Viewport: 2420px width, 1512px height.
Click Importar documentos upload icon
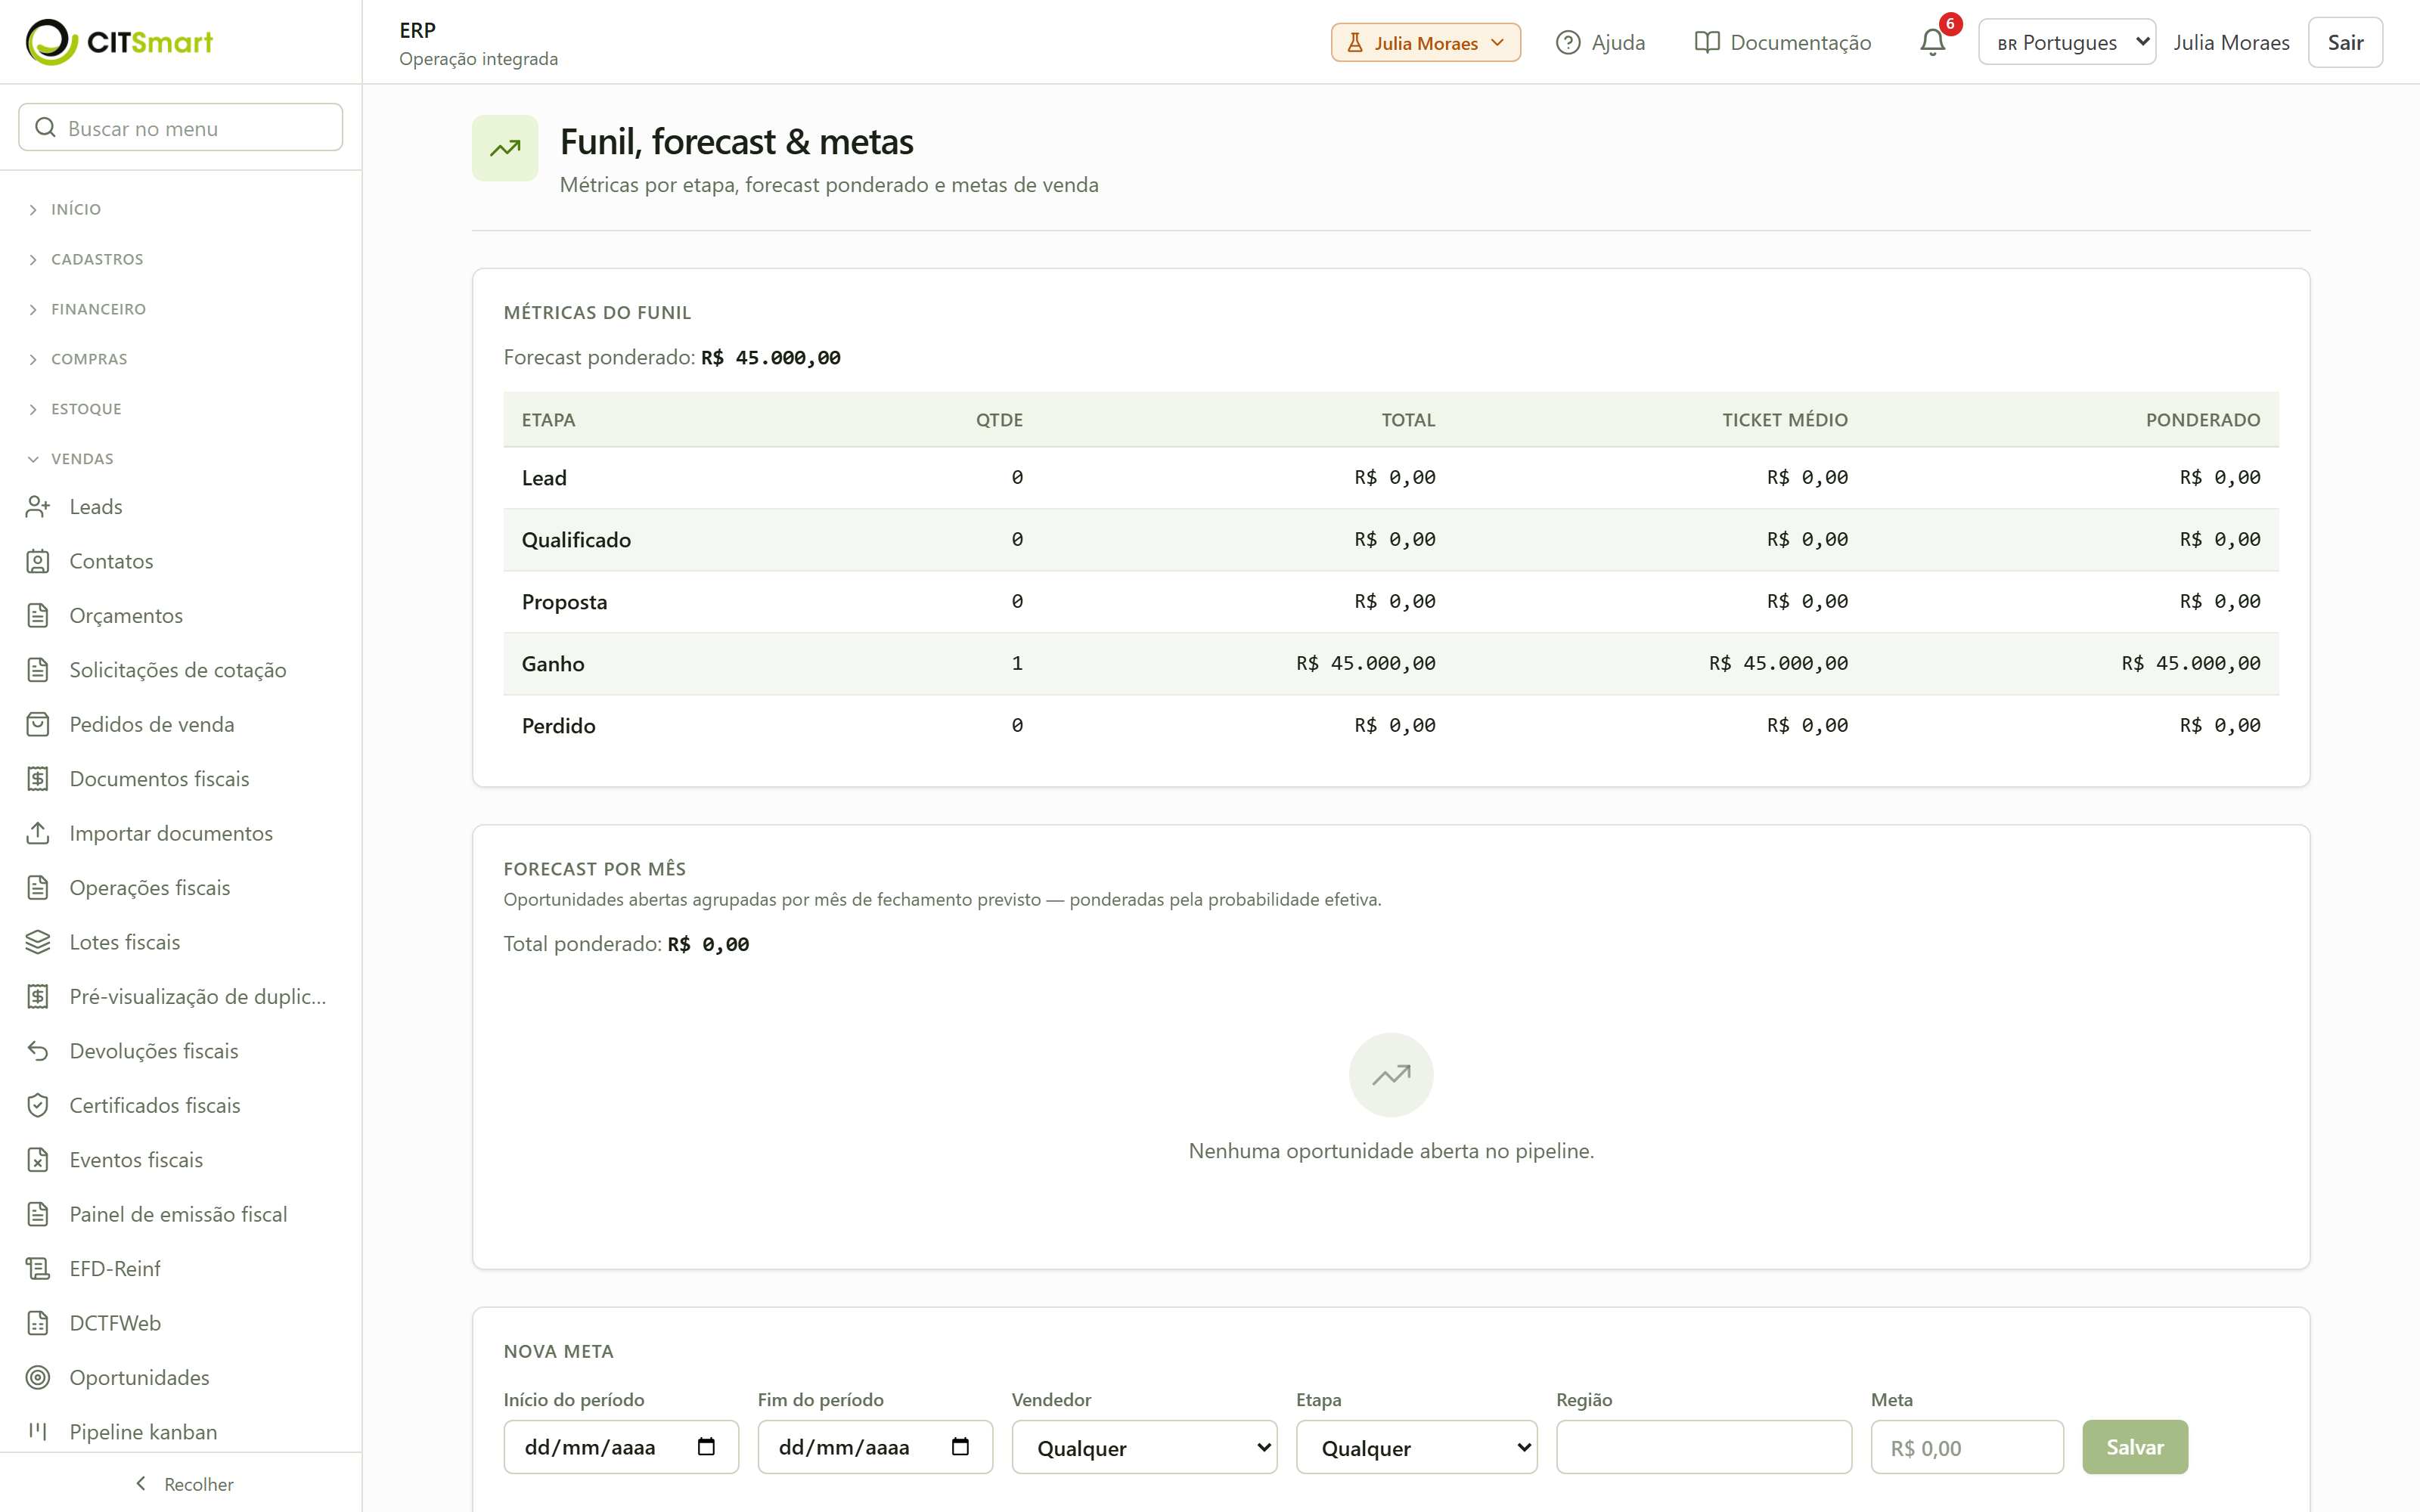(x=38, y=833)
